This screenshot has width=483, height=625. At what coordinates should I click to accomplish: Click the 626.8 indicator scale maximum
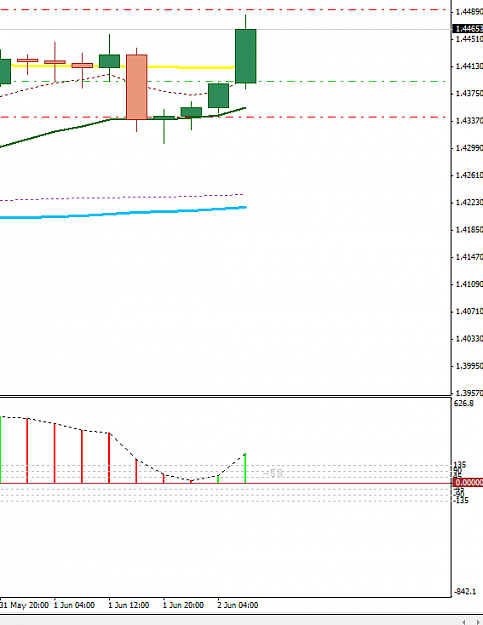click(464, 403)
